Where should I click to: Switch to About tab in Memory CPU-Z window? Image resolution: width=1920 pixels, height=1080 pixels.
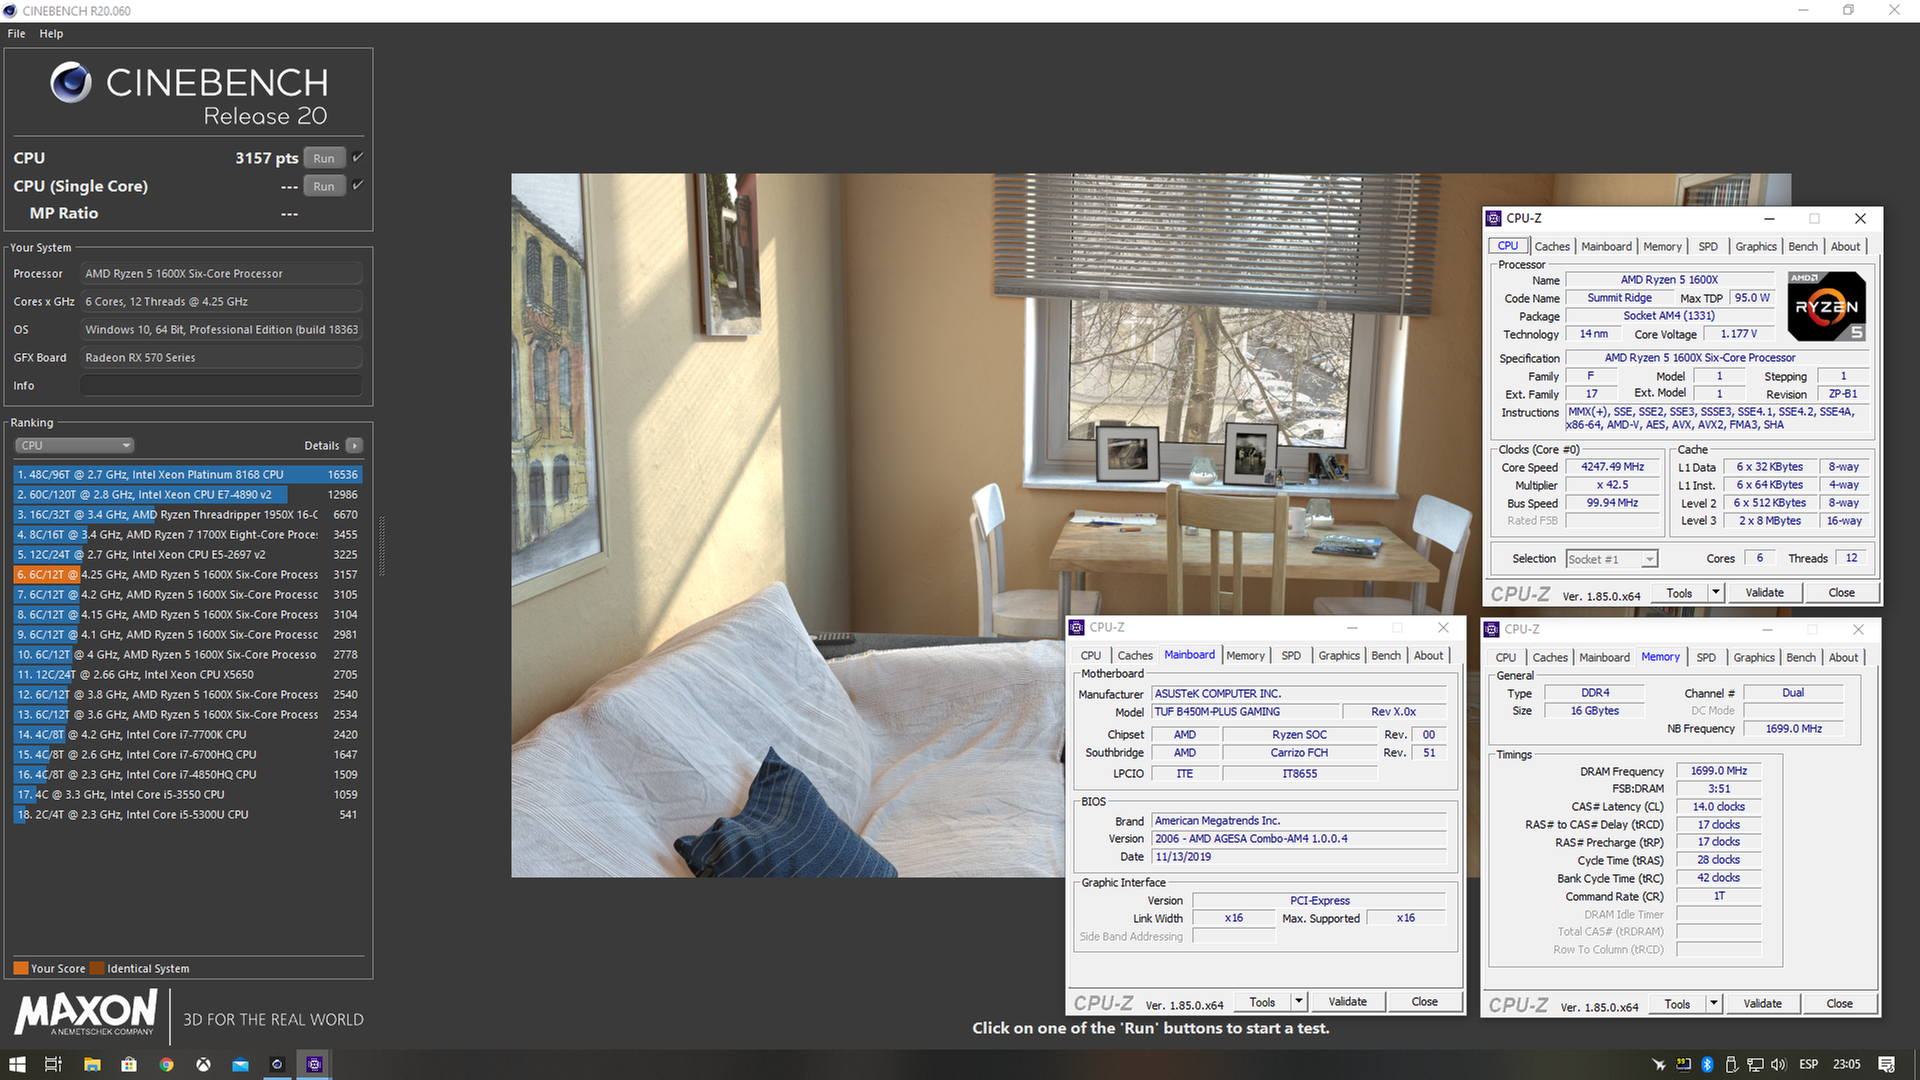pyautogui.click(x=1844, y=657)
